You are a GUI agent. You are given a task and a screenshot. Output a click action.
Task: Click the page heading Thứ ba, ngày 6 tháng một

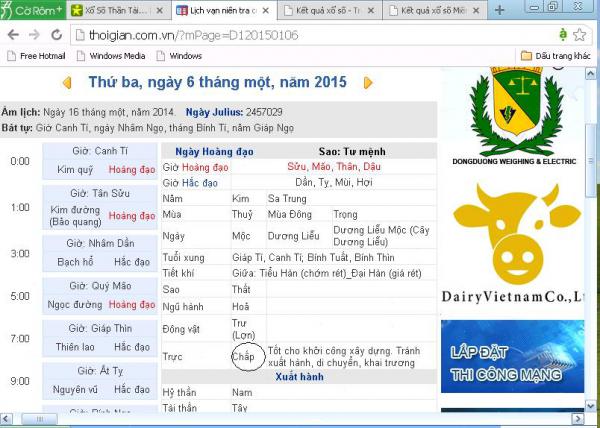pyautogui.click(x=217, y=82)
